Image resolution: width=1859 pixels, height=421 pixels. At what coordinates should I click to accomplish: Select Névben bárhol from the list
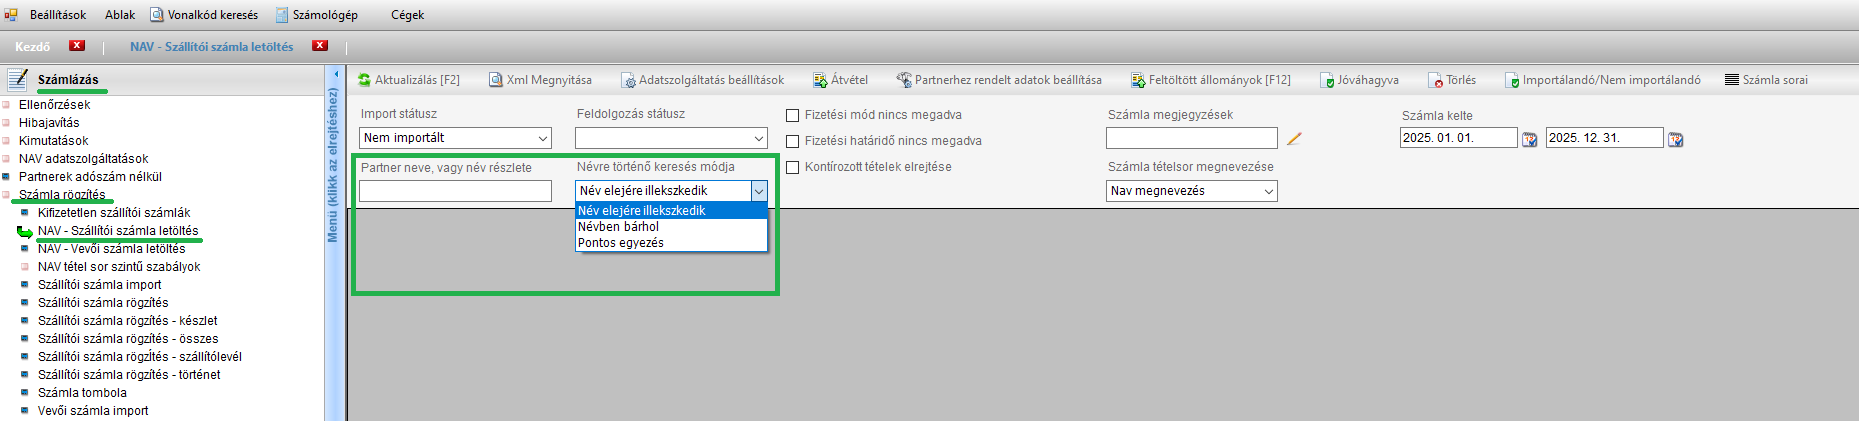point(618,227)
